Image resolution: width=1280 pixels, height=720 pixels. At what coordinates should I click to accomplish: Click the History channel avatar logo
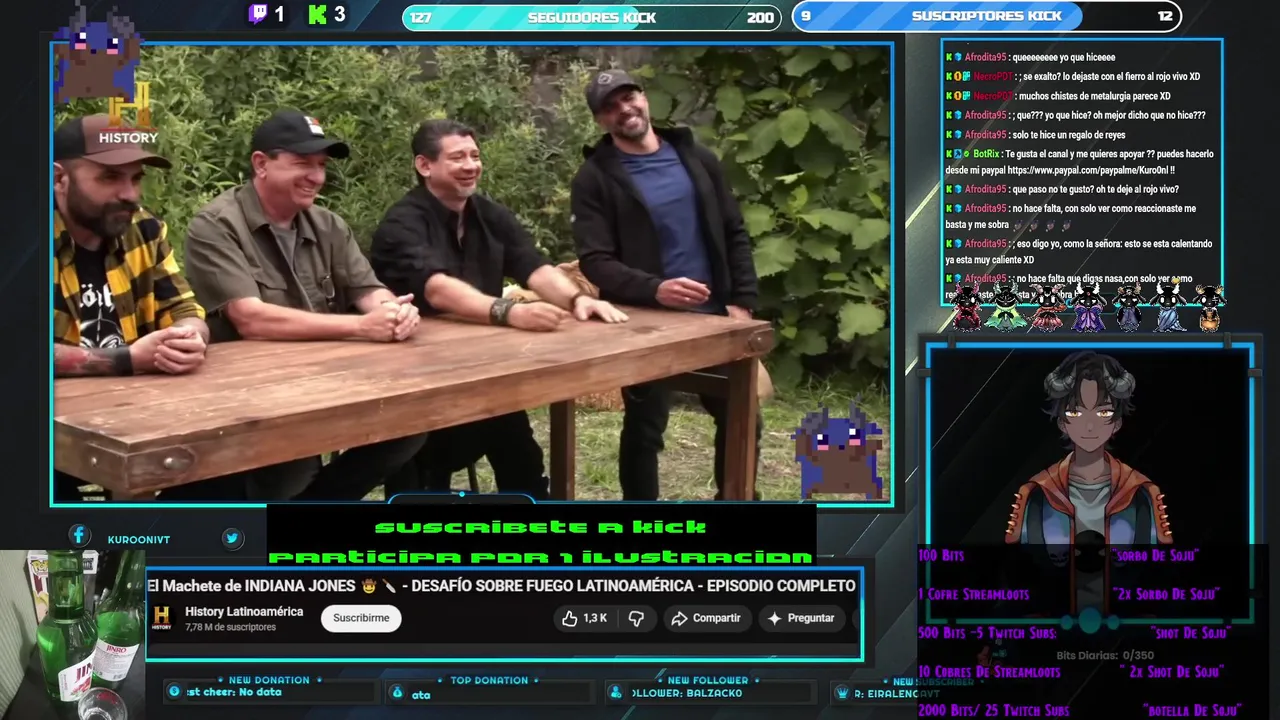[161, 618]
